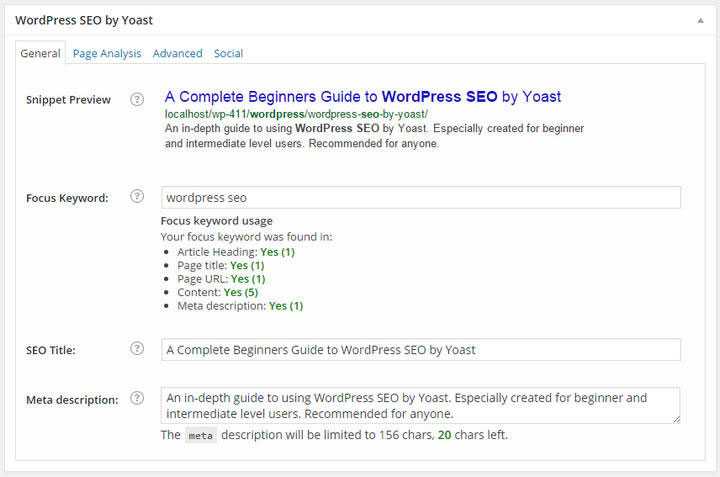This screenshot has height=477, width=720.
Task: Click the snippet preview description text
Action: pyautogui.click(x=373, y=135)
